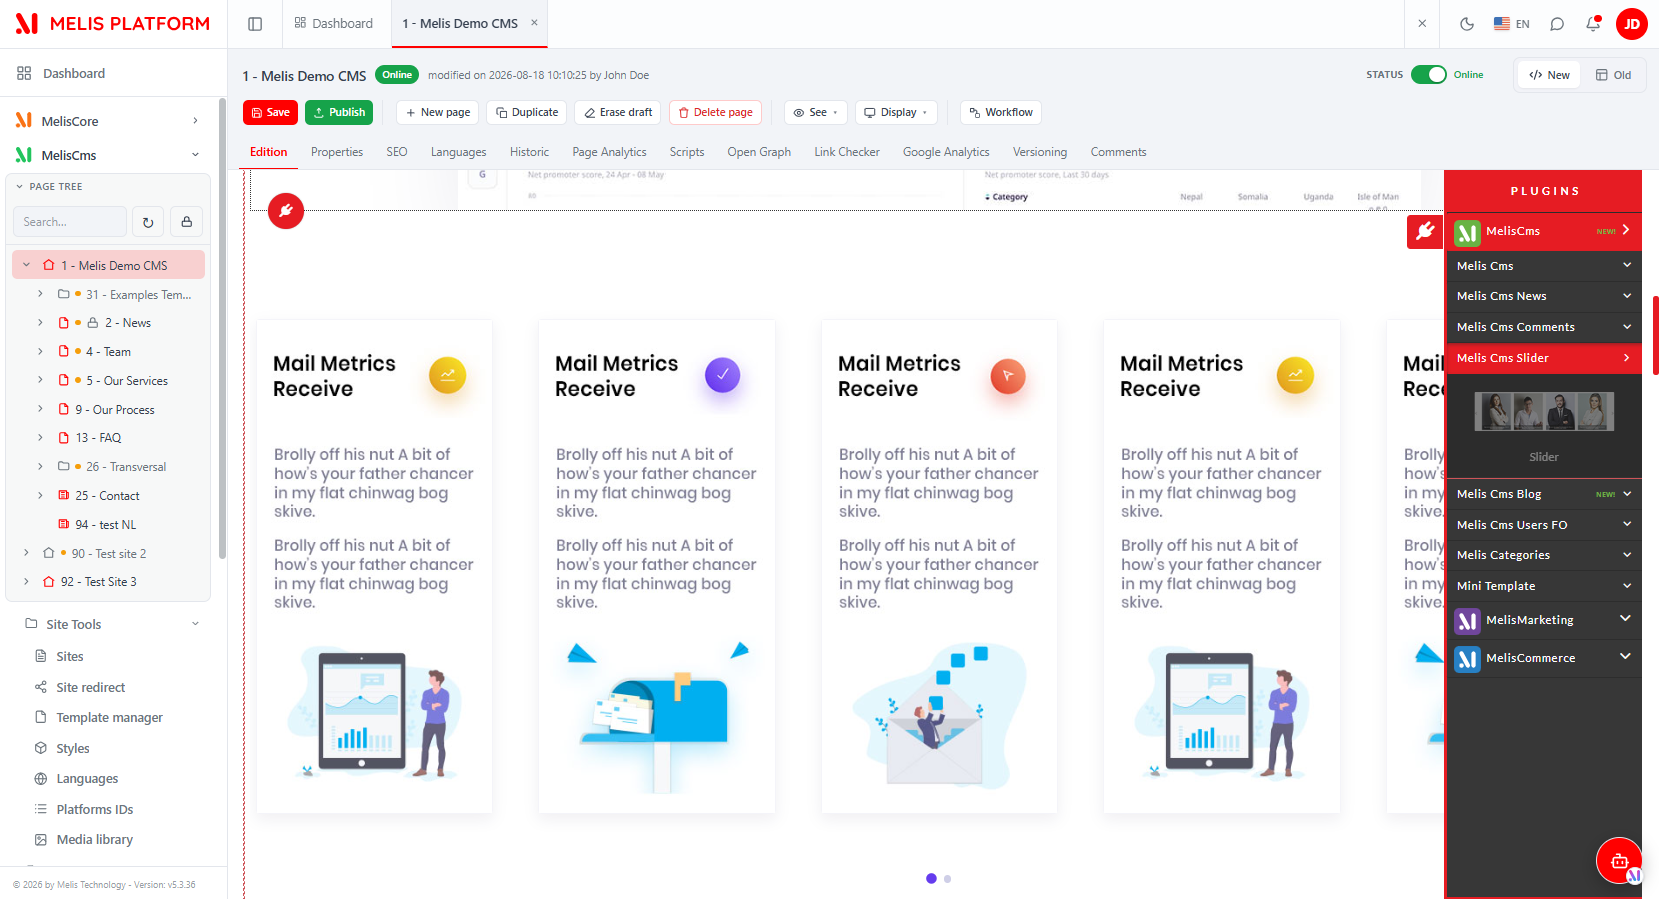This screenshot has width=1659, height=899.
Task: Switch to the Old interface view
Action: (x=1613, y=75)
